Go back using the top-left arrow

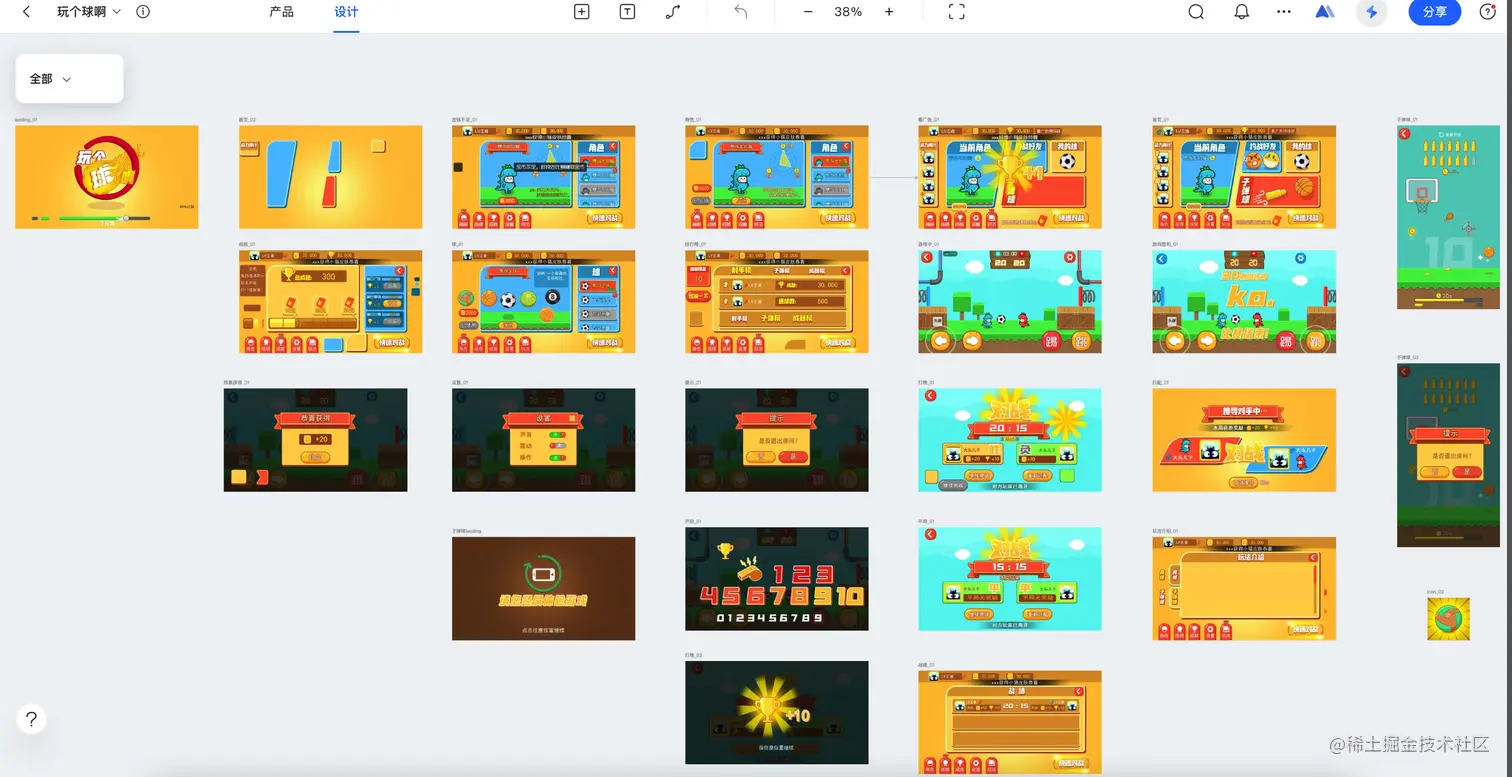coord(26,12)
